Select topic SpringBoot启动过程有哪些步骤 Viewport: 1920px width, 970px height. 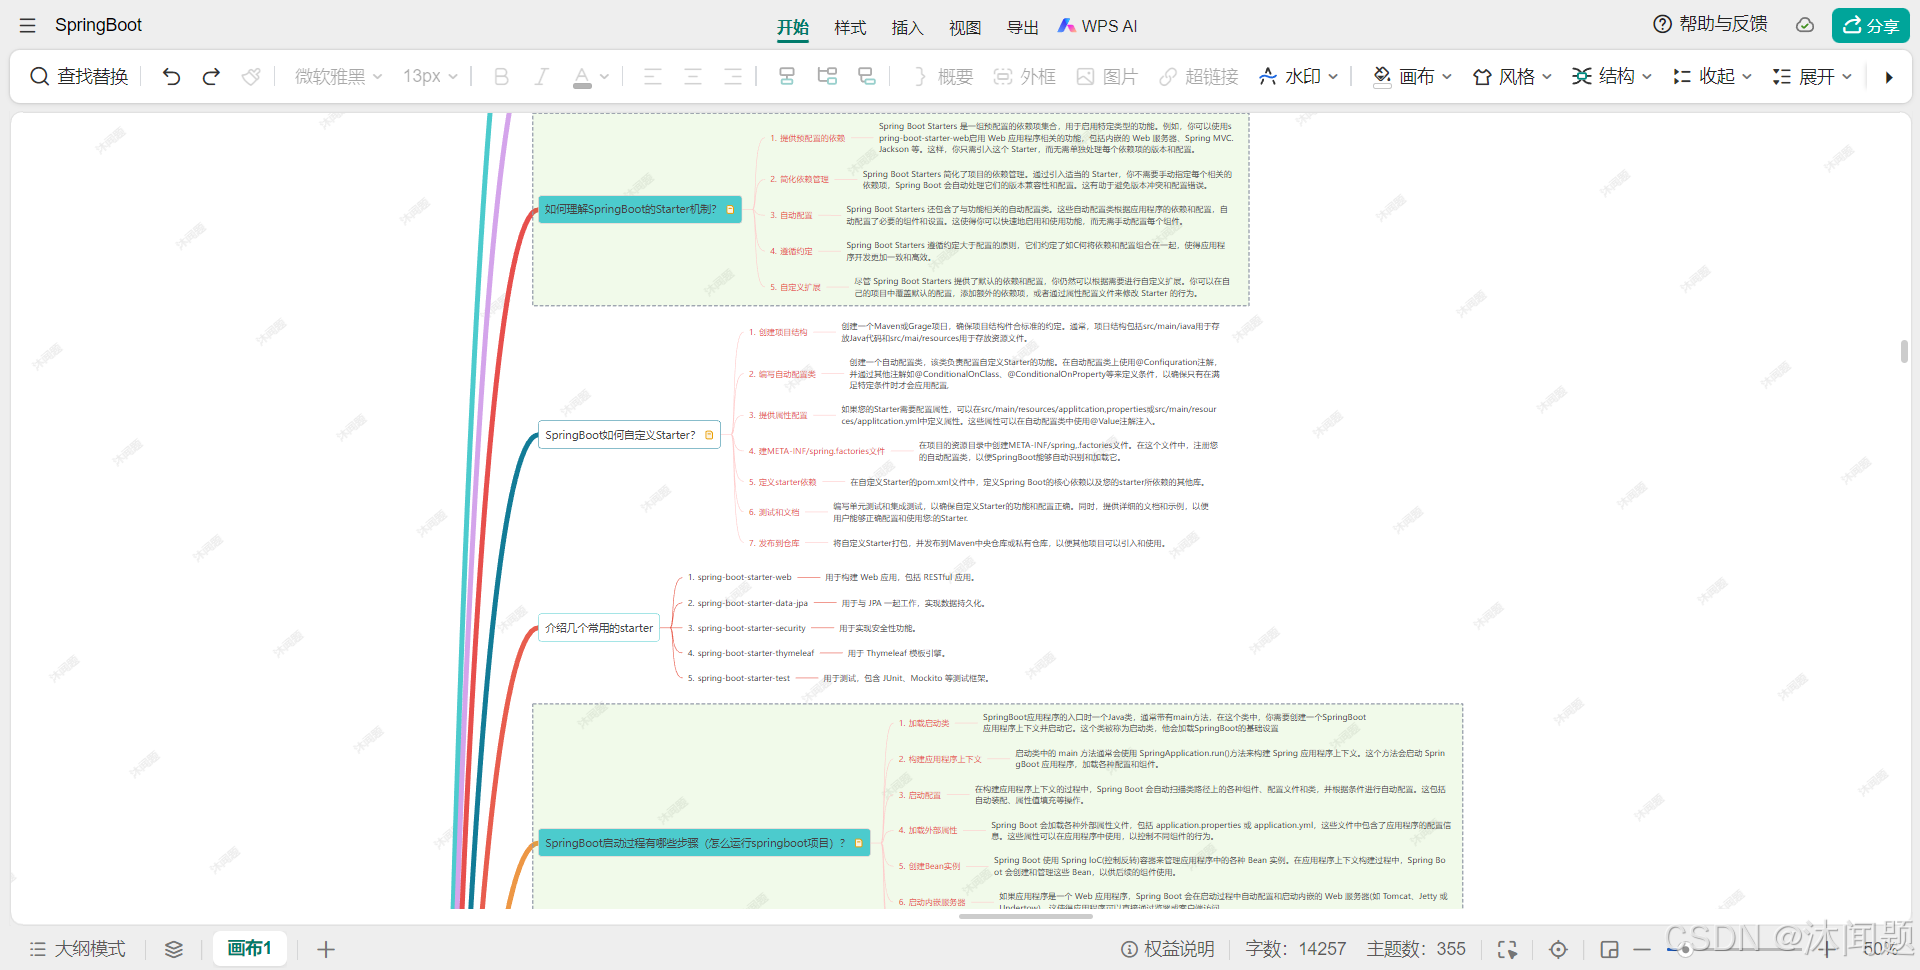[704, 843]
